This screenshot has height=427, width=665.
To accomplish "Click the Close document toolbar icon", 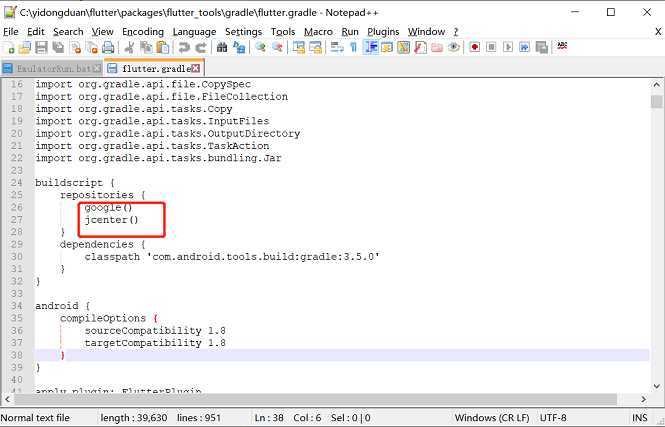I will [76, 47].
